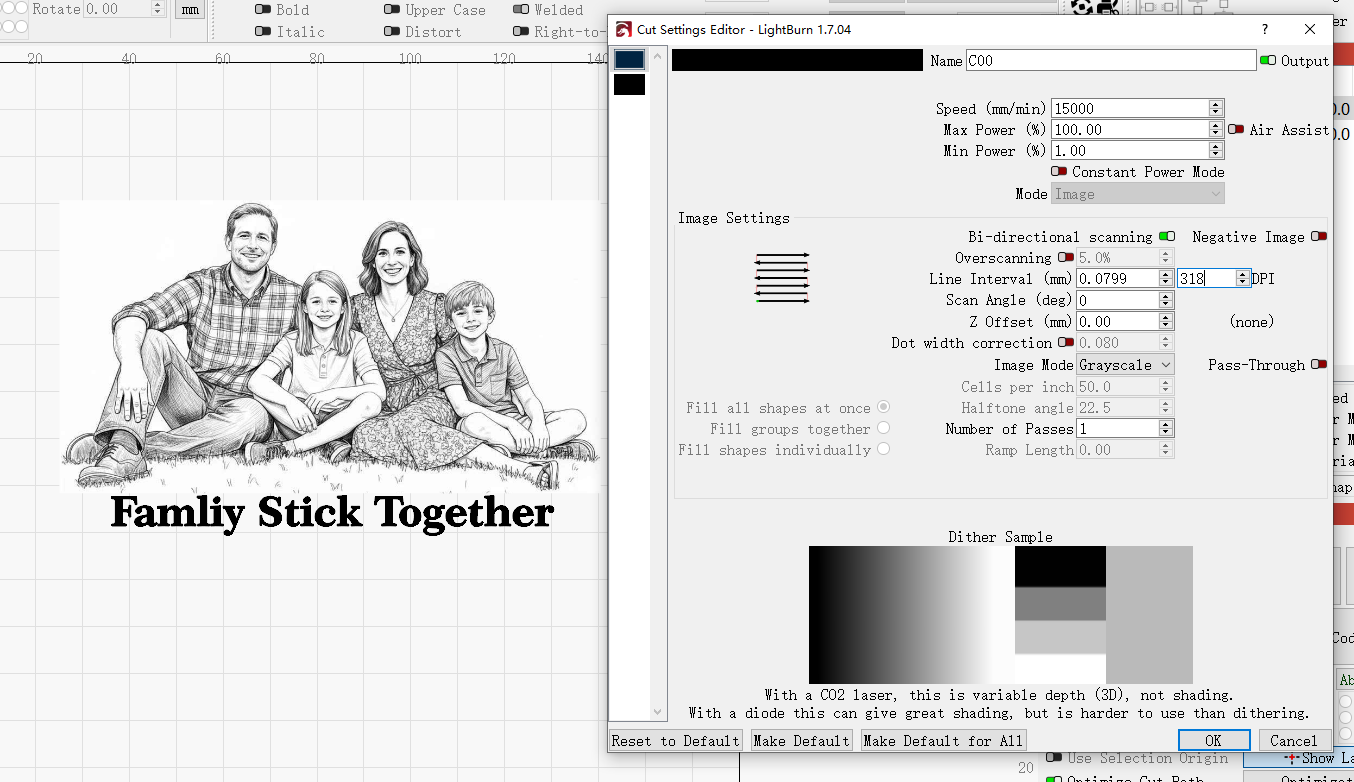
Task: Click the DPI field showing 318
Action: coord(1207,279)
